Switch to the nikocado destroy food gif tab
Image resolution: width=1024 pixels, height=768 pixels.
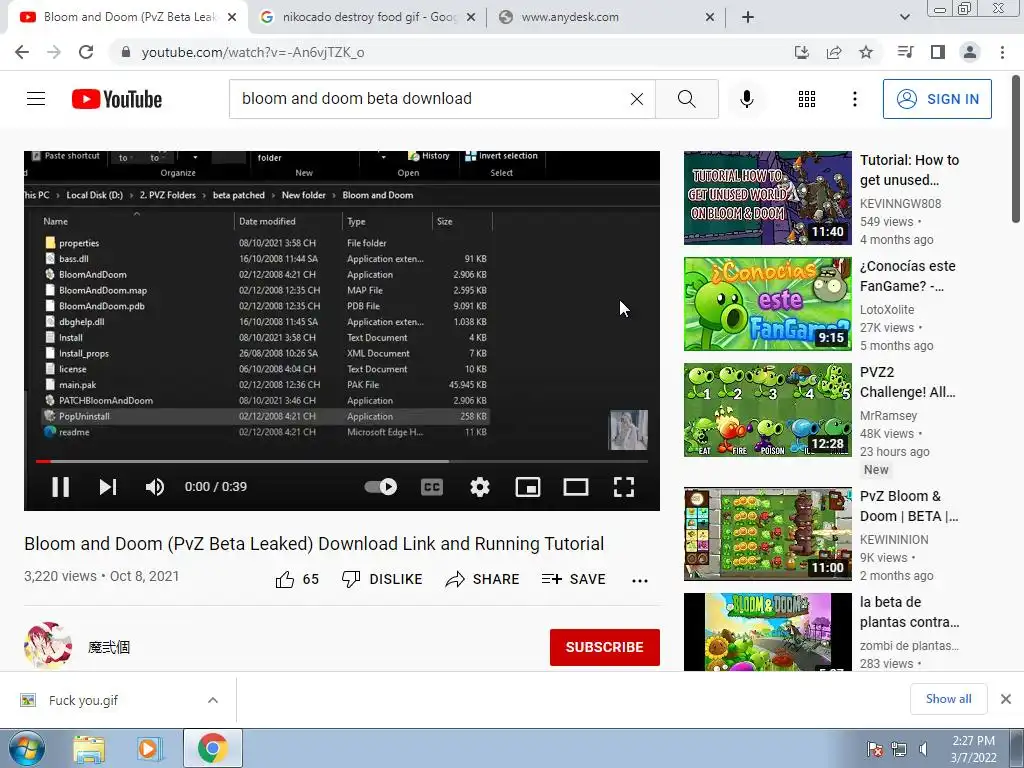coord(368,17)
